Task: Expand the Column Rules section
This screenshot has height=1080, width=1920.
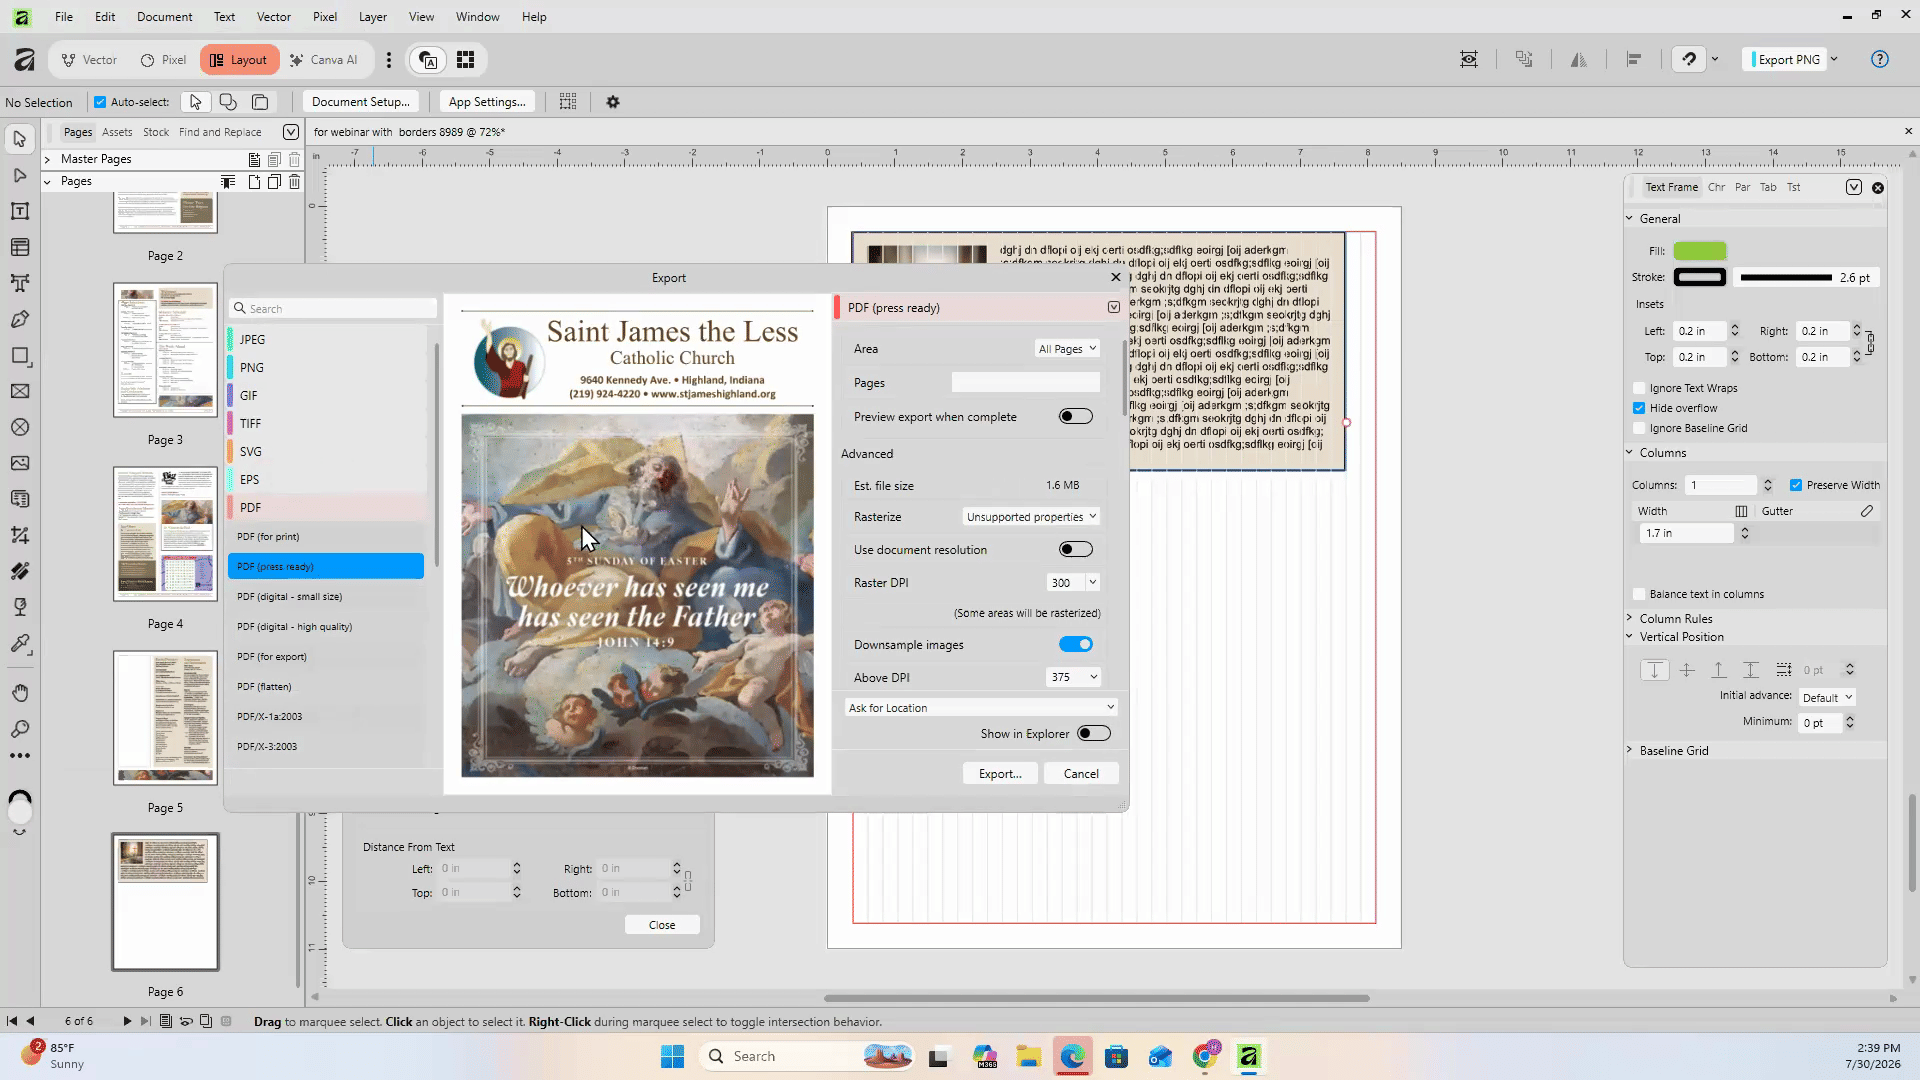Action: [1630, 619]
